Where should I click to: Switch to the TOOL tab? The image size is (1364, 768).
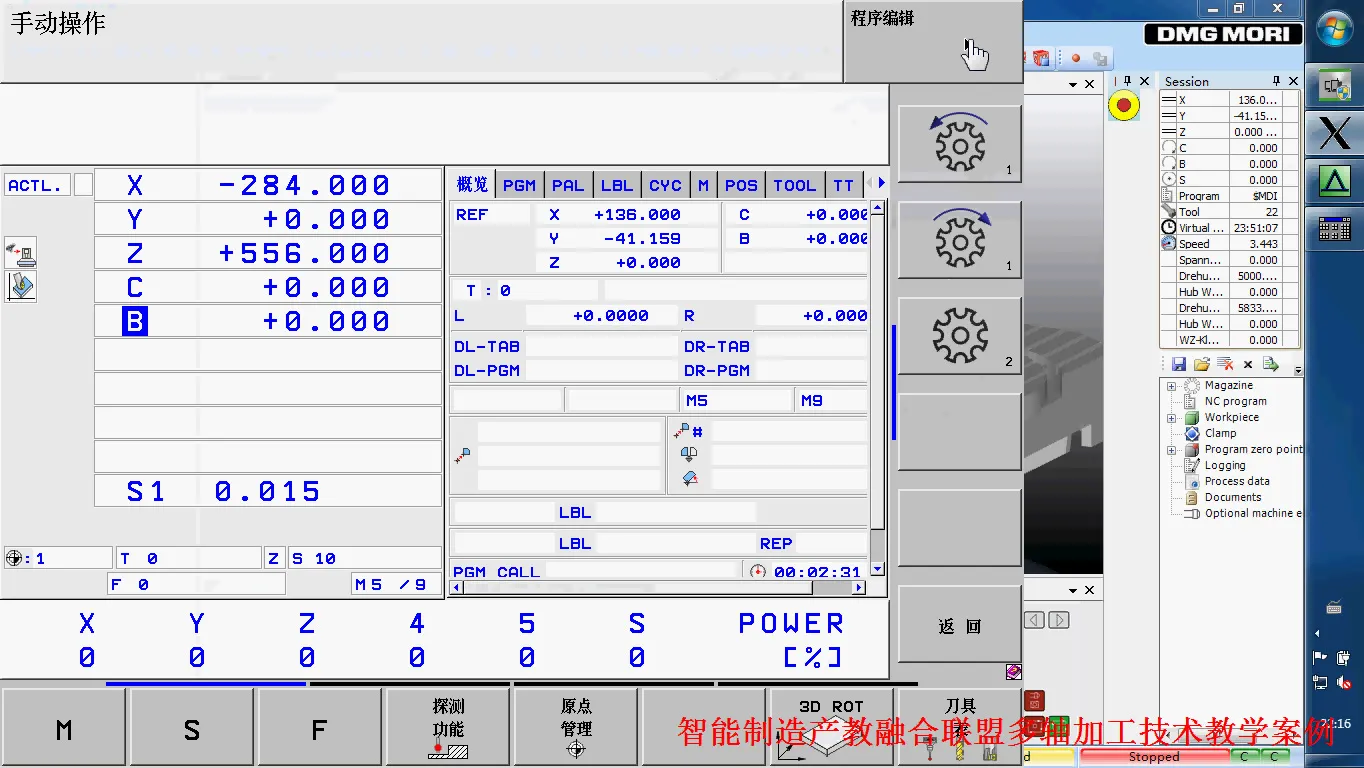(794, 184)
